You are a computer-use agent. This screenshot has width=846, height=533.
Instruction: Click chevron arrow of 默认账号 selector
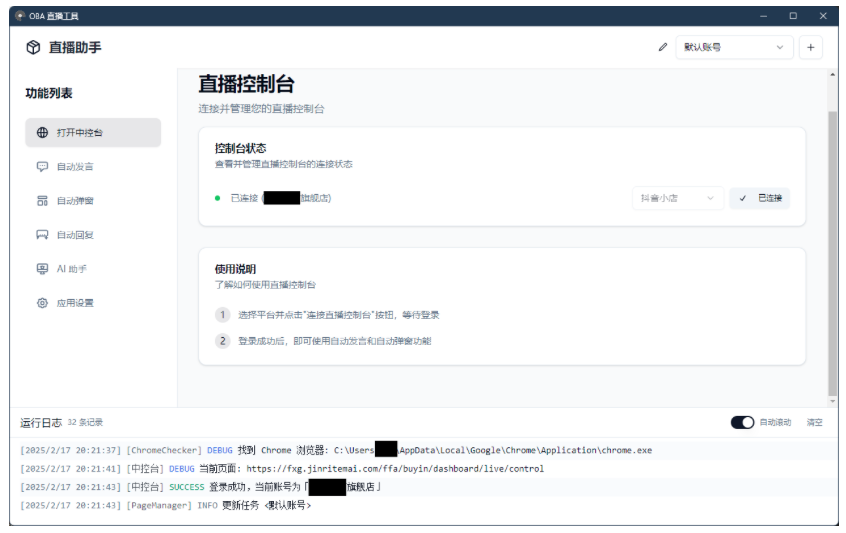[x=780, y=47]
